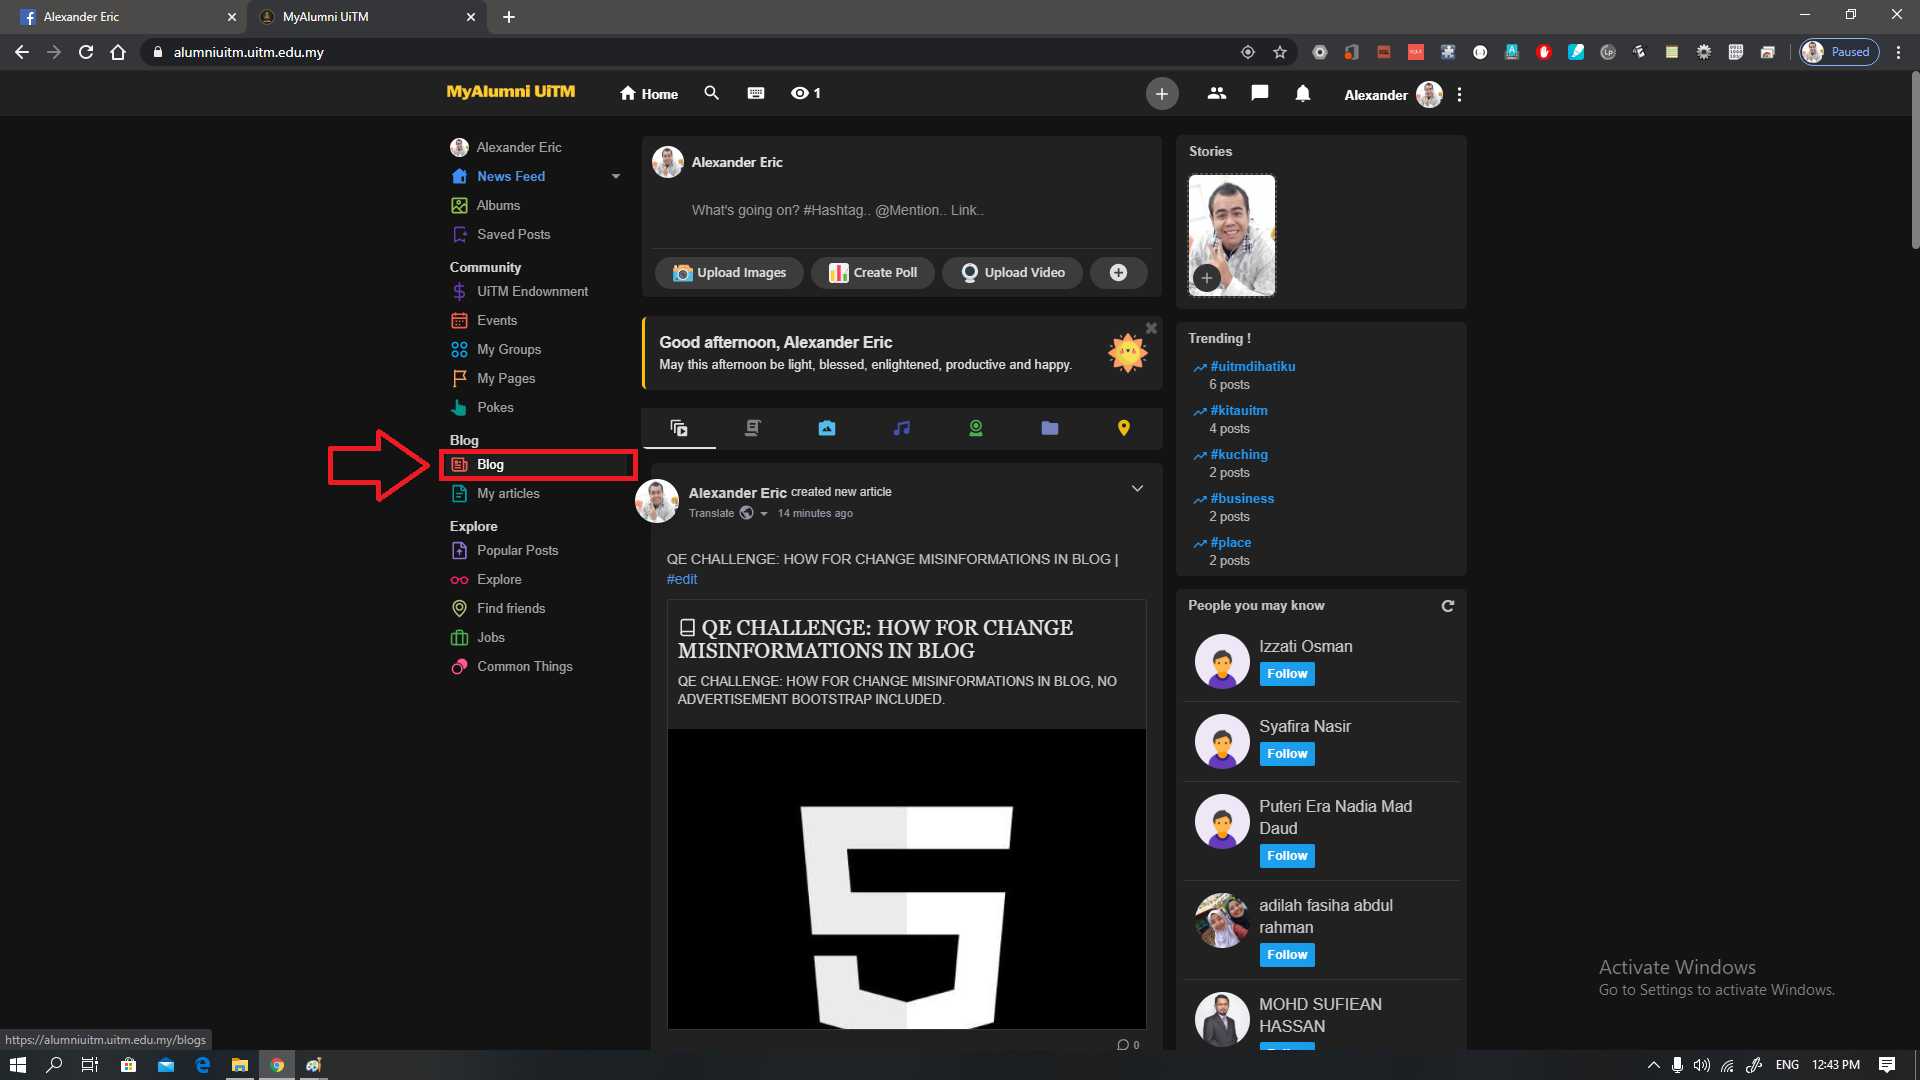
Task: Open Albums in the sidebar
Action: pos(498,206)
